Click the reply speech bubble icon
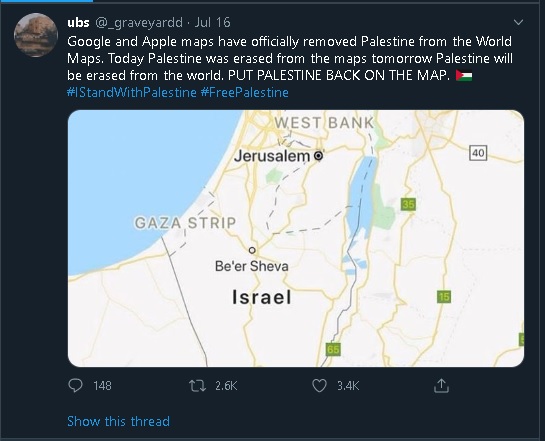 (75, 385)
